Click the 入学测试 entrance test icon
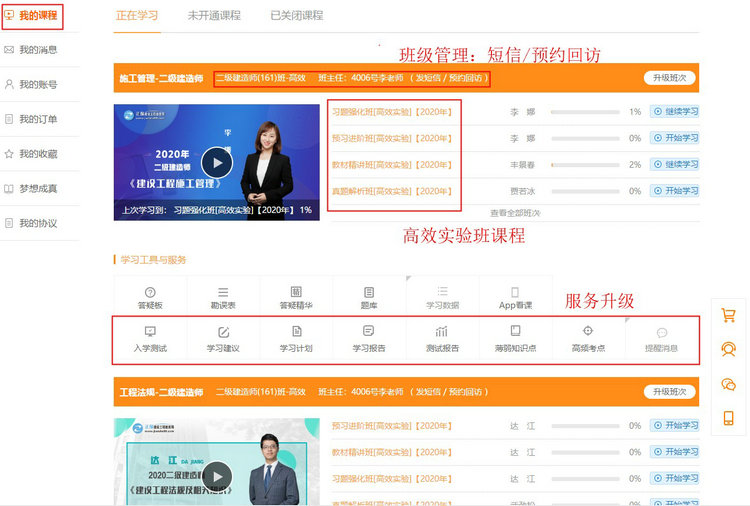The image size is (750, 506). 150,338
